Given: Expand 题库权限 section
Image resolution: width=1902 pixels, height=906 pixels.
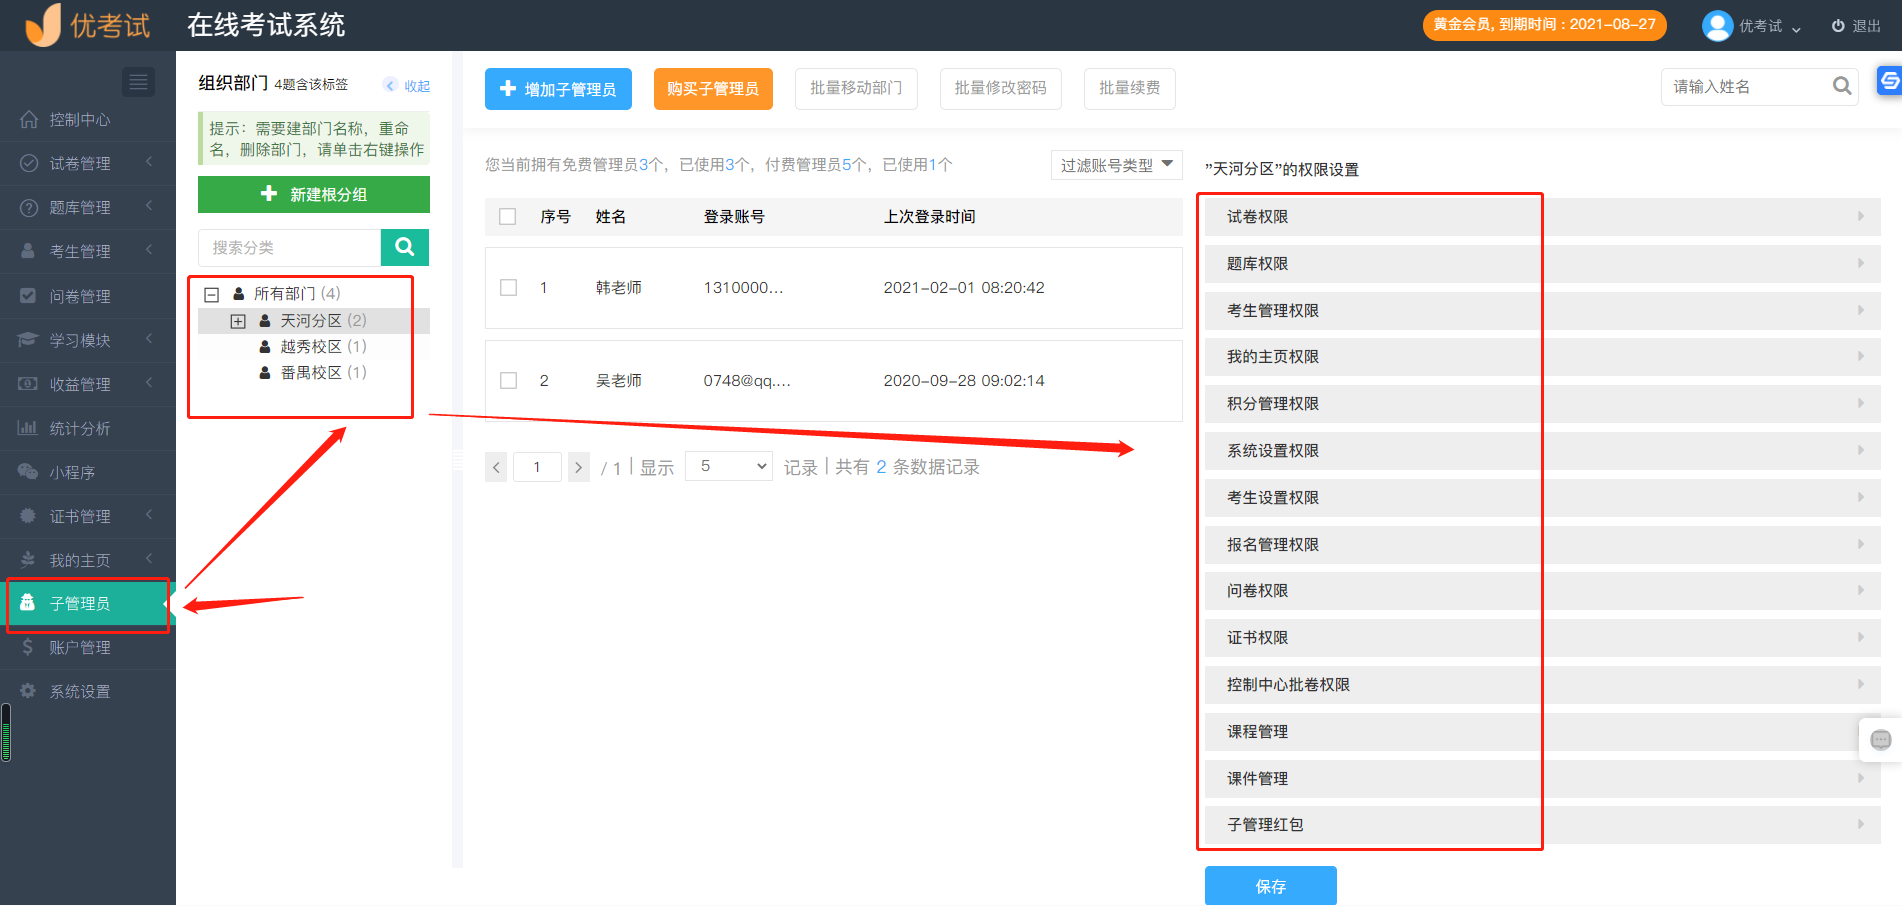Looking at the screenshot, I should coord(1543,264).
